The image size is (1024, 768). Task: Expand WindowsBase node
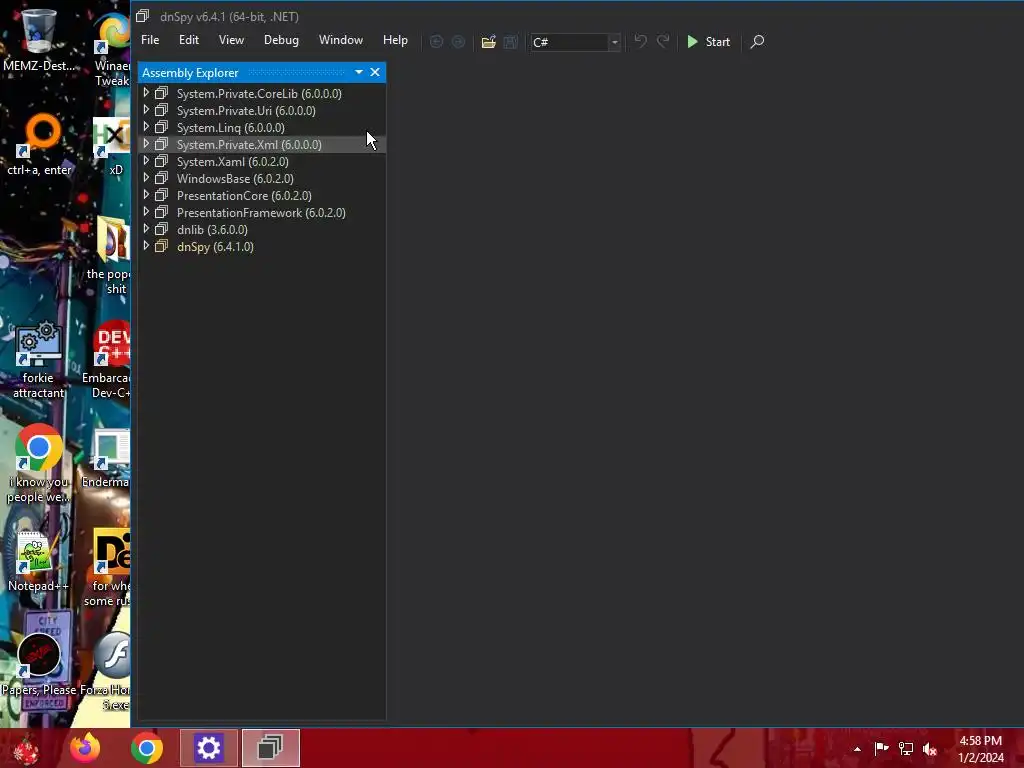point(146,178)
